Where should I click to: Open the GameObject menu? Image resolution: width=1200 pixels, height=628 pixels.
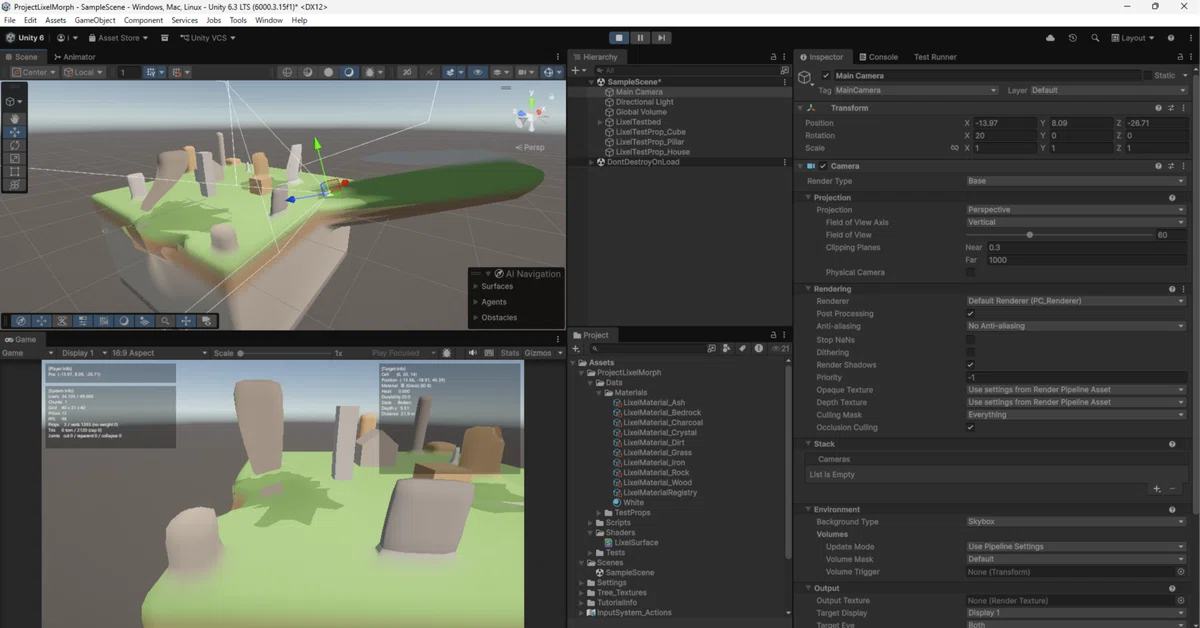coord(95,20)
